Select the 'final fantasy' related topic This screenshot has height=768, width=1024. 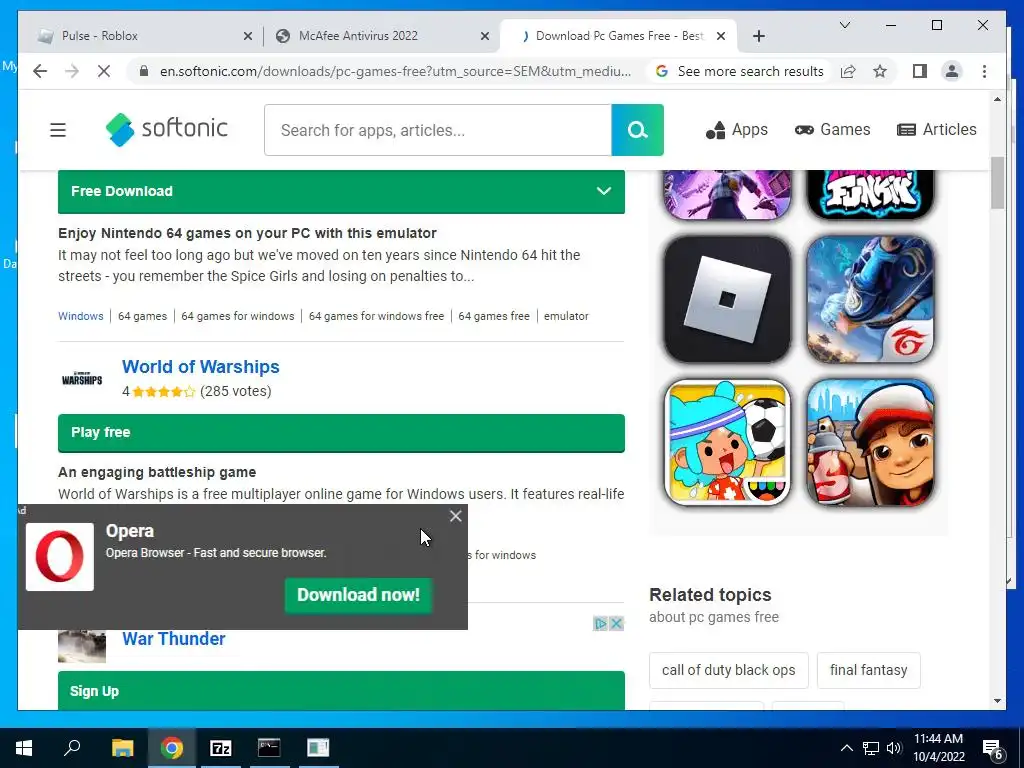point(869,670)
